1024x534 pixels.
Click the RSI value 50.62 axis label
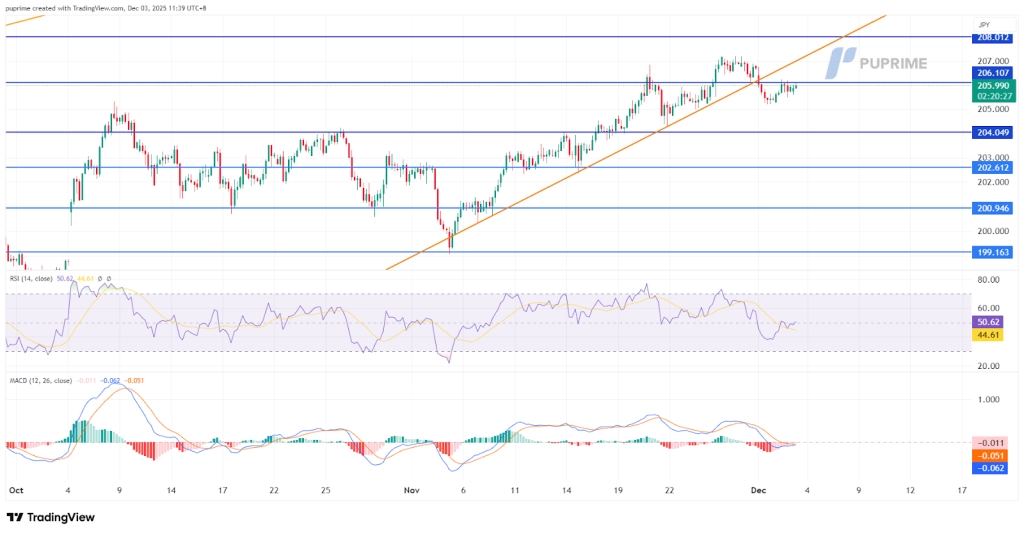(988, 323)
